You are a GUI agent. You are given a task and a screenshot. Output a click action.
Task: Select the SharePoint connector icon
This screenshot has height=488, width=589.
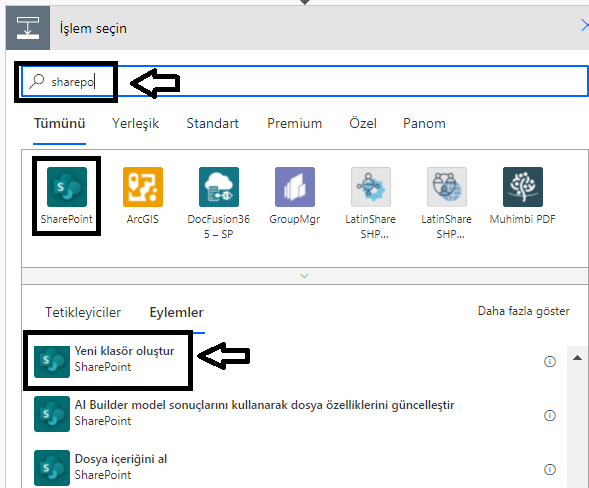[67, 187]
